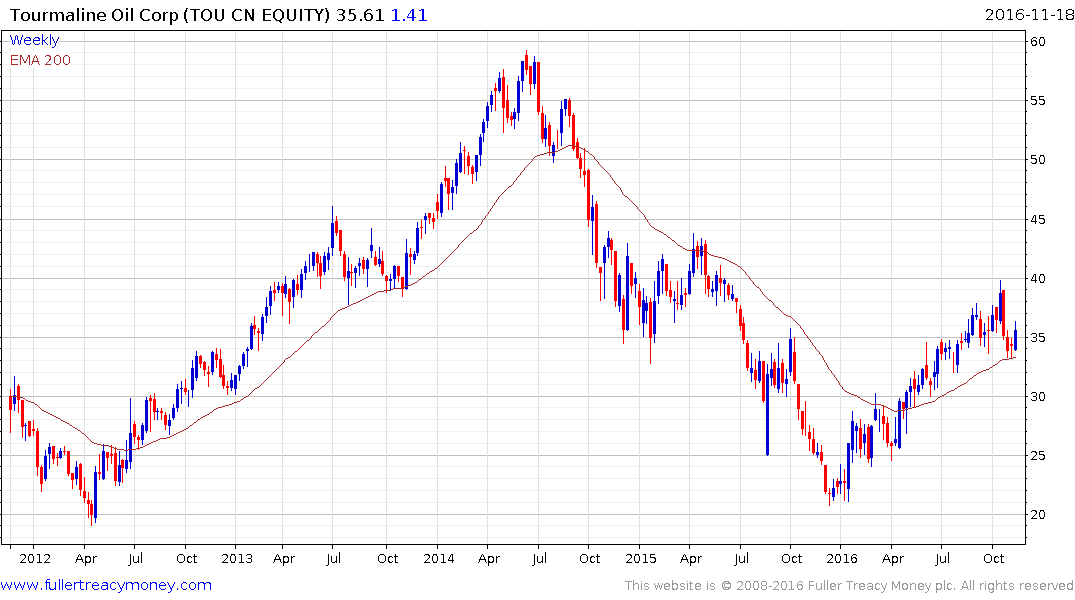The image size is (1075, 600).
Task: Click the price change value 1.41
Action: (x=409, y=15)
